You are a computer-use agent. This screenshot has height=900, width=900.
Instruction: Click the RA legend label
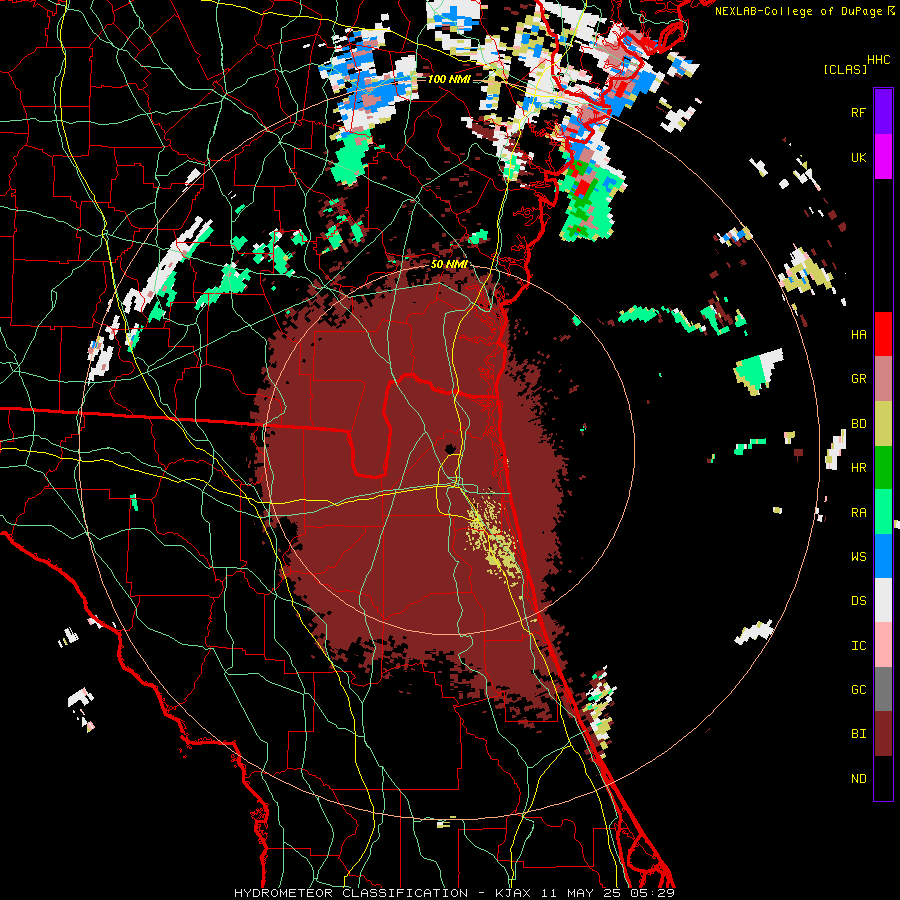coord(858,513)
